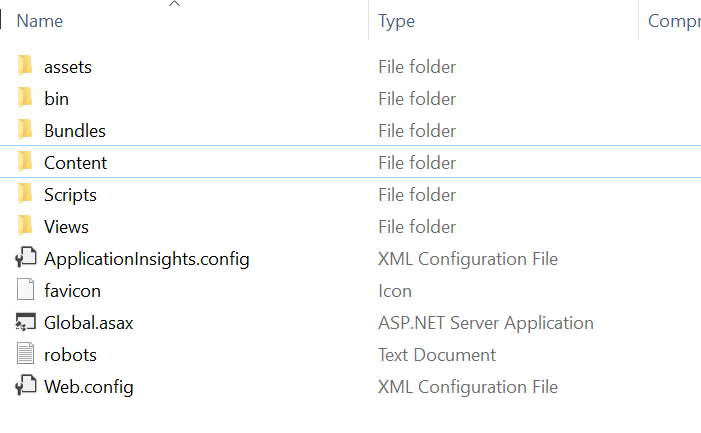Select the Web.config file icon
The height and width of the screenshot is (433, 701).
pos(25,386)
